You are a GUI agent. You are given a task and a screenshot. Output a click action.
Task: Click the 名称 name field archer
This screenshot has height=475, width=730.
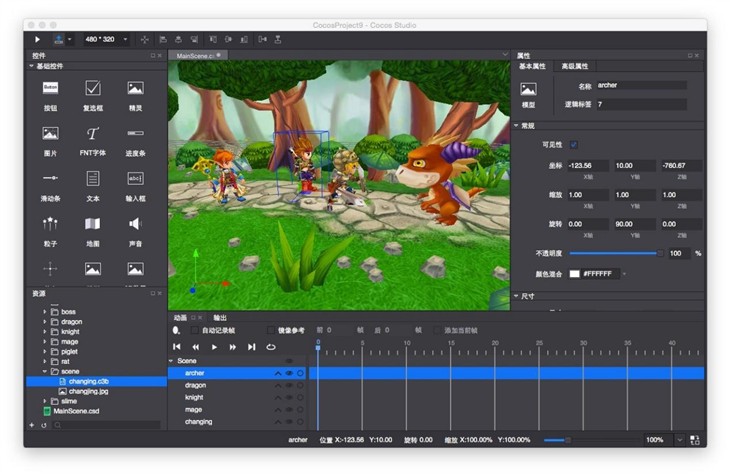coord(641,85)
